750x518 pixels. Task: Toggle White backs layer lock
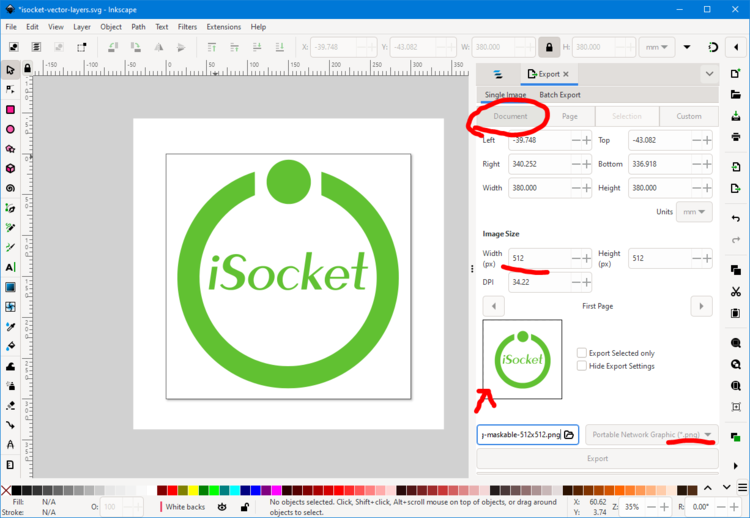244,507
